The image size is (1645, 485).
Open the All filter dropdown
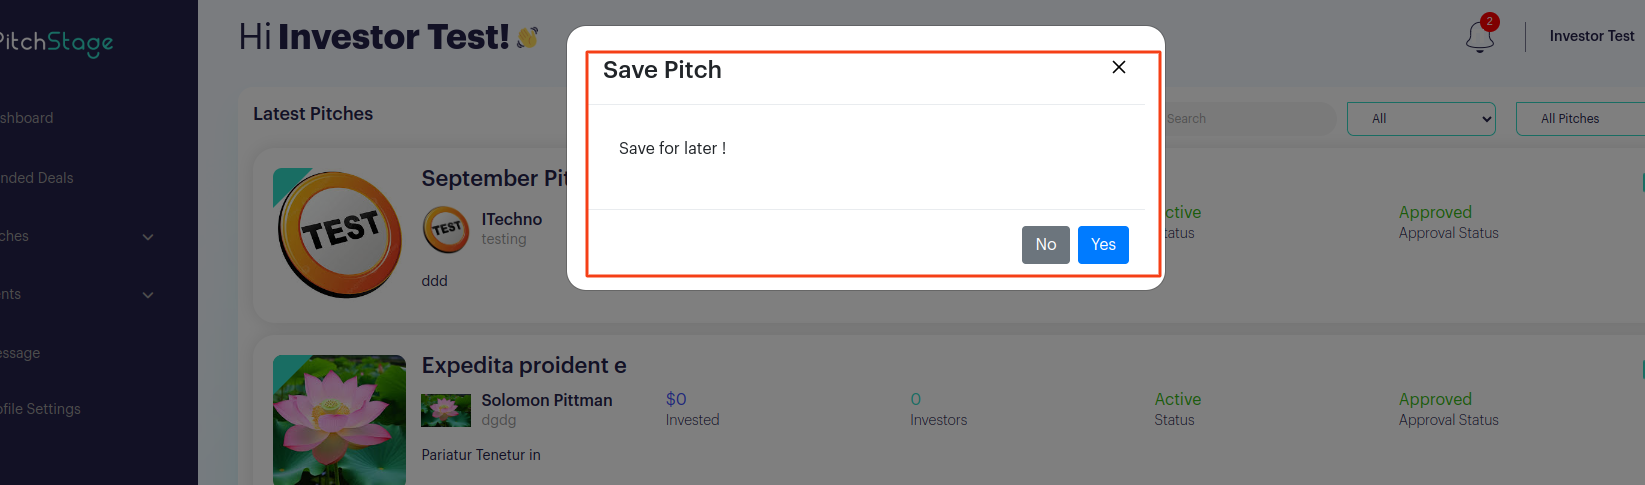(x=1421, y=119)
